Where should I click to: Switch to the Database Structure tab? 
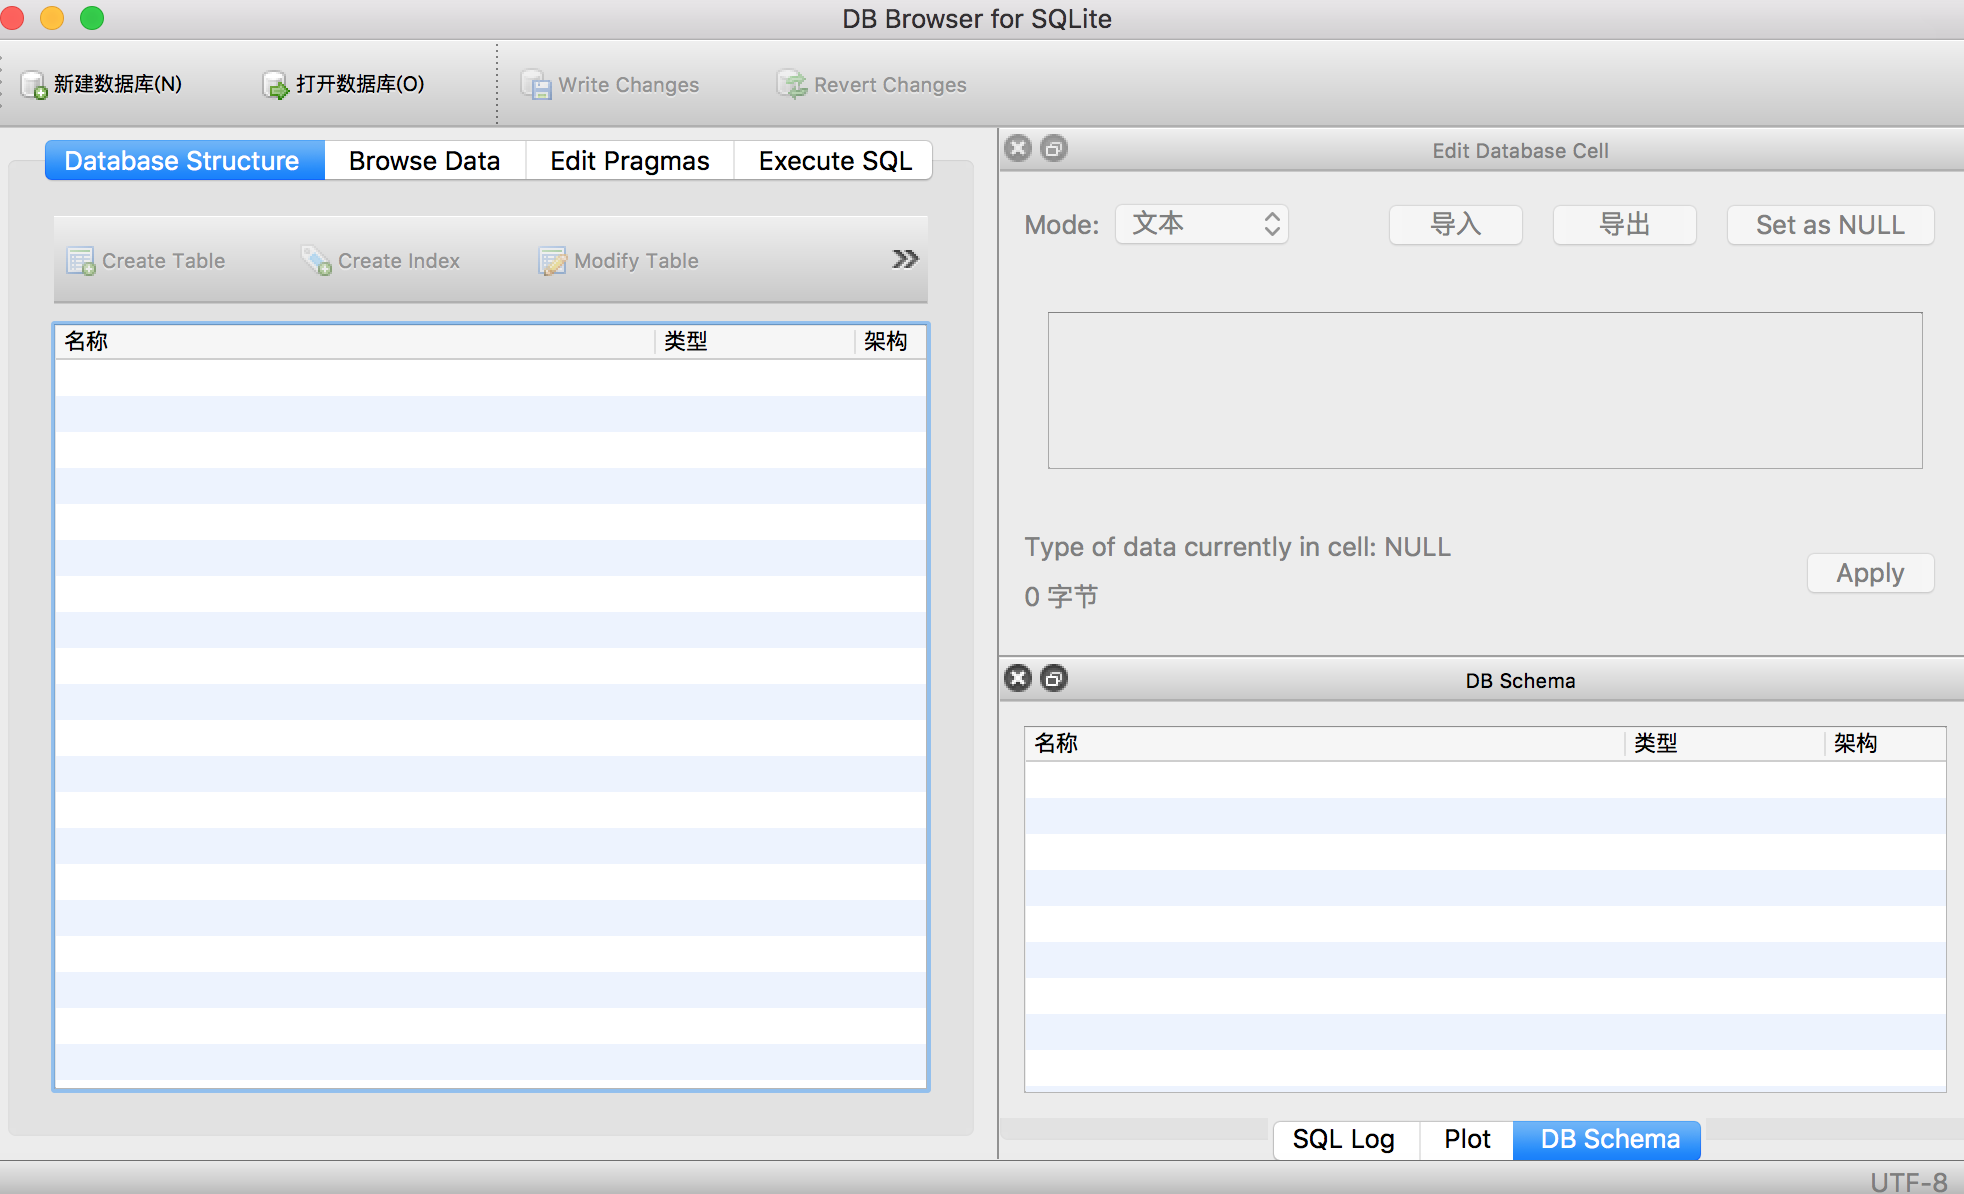[x=185, y=161]
